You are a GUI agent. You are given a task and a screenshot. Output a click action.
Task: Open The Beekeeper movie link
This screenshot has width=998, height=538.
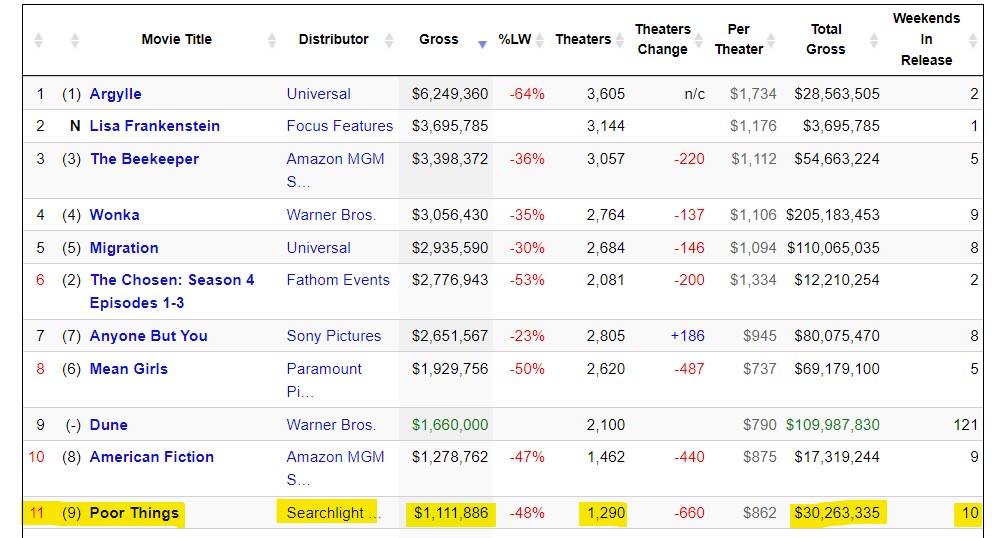144,159
